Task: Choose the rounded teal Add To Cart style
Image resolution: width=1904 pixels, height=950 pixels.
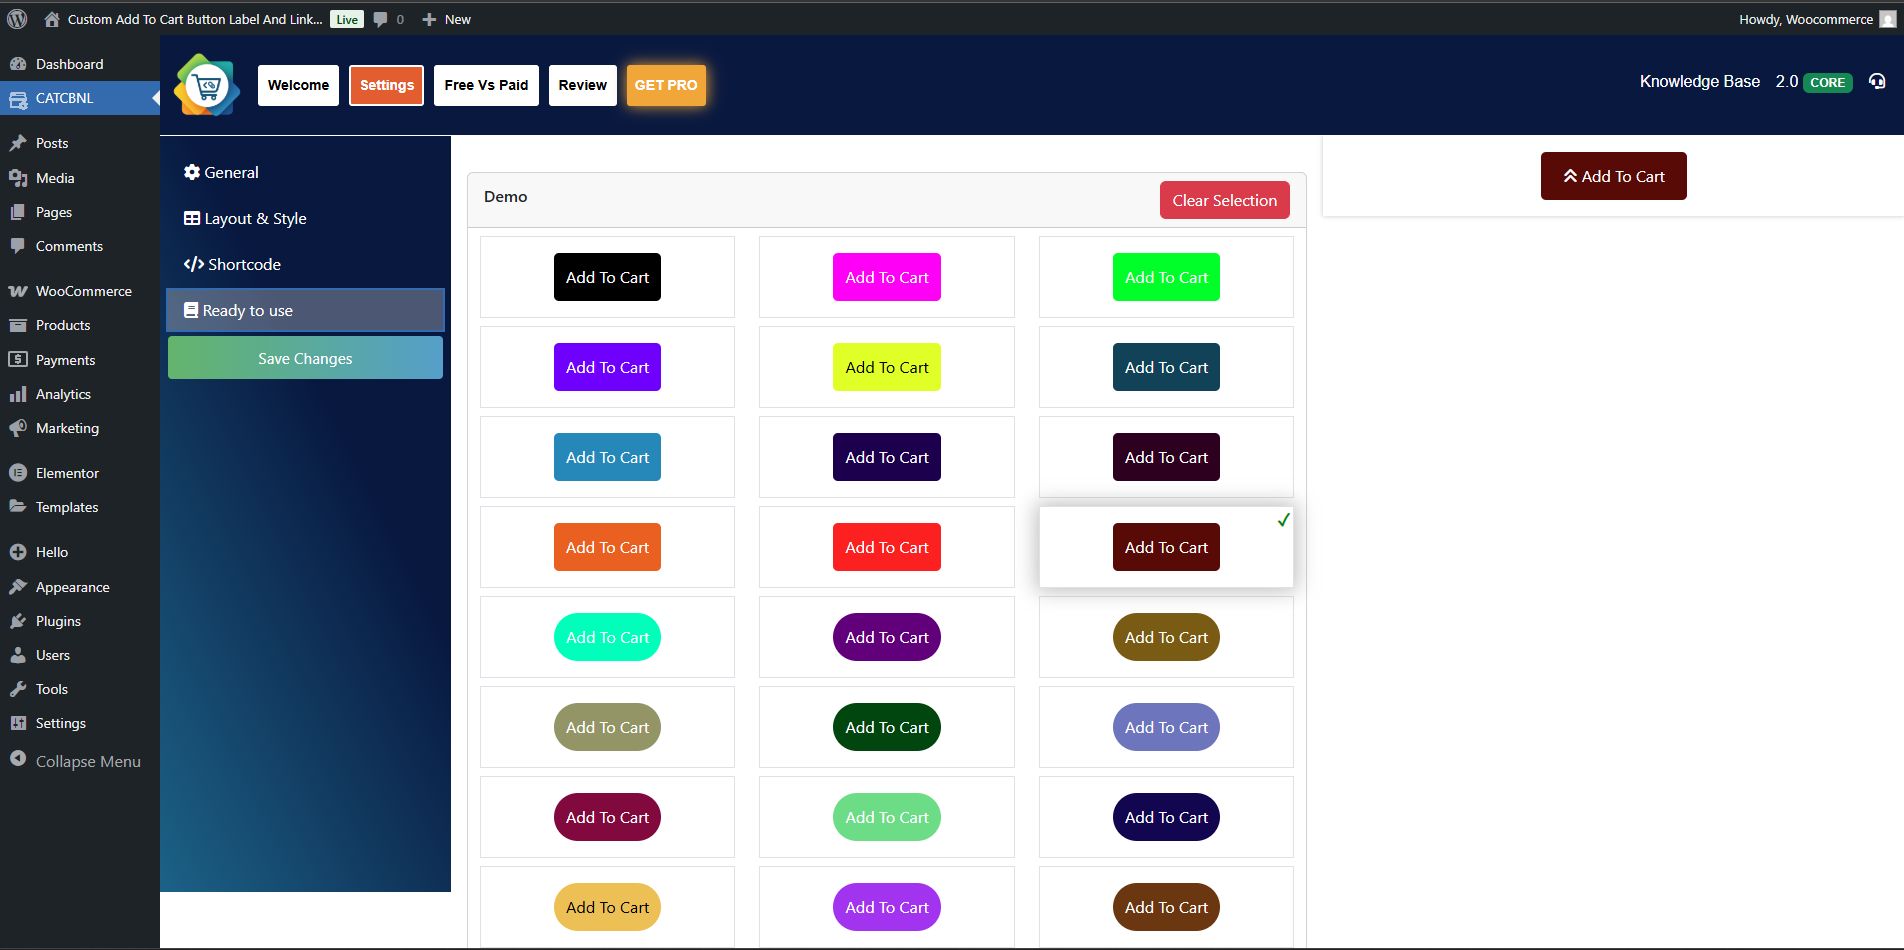Action: pyautogui.click(x=607, y=637)
